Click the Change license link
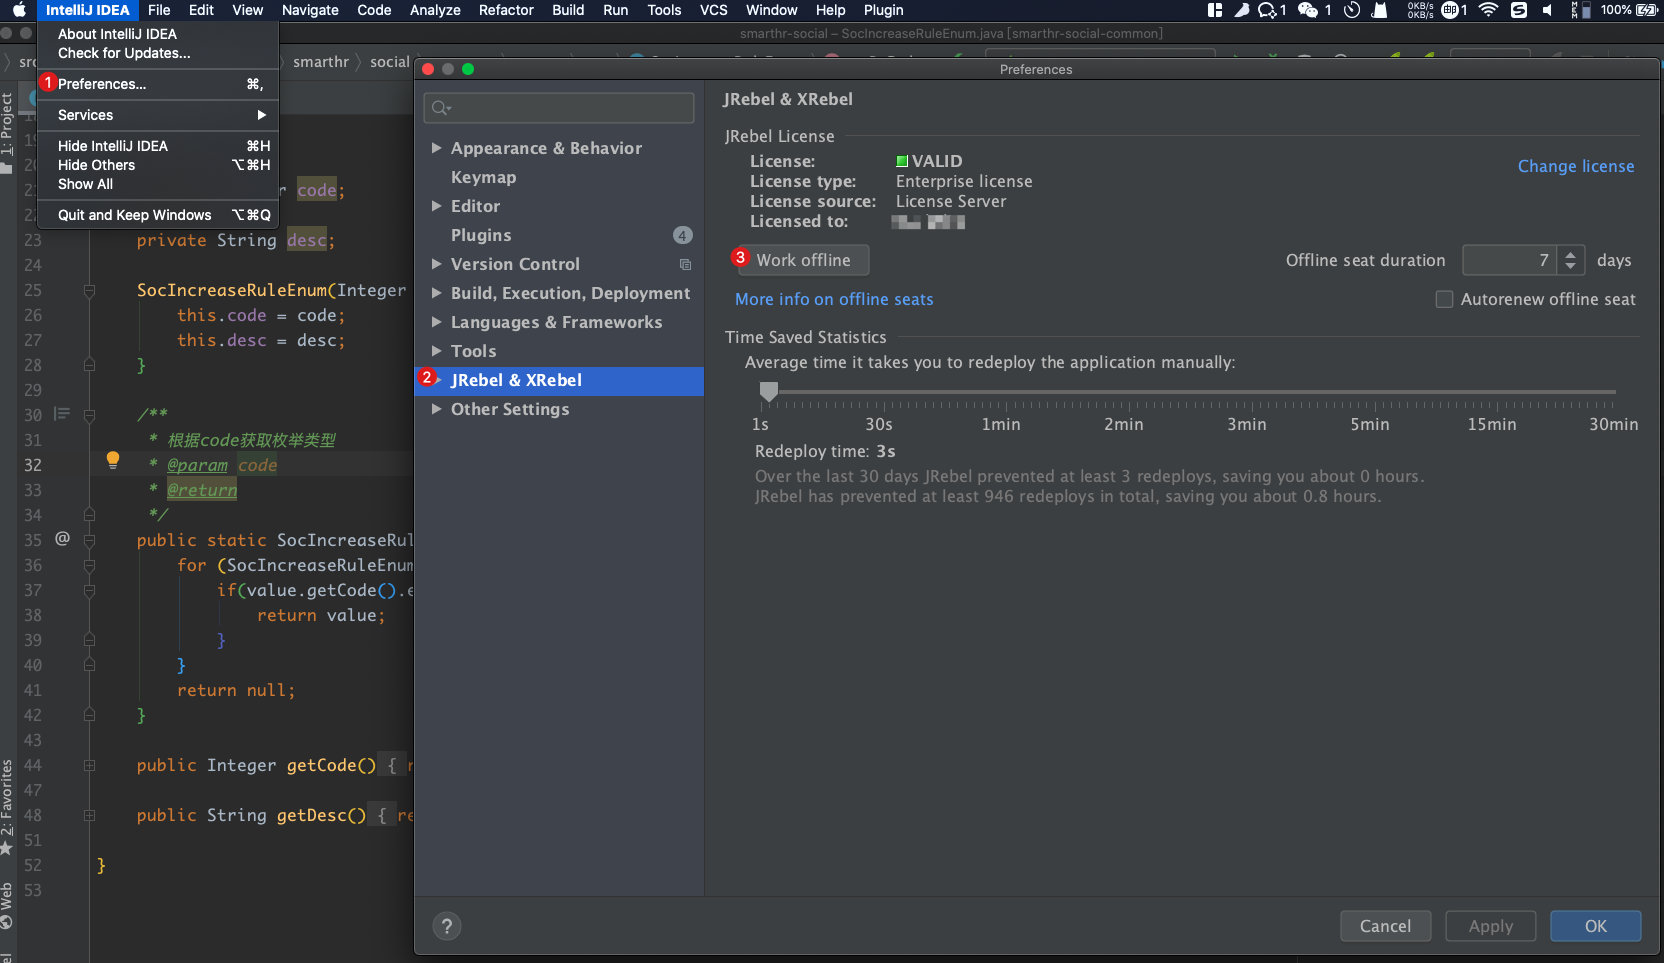The image size is (1664, 963). click(1576, 166)
